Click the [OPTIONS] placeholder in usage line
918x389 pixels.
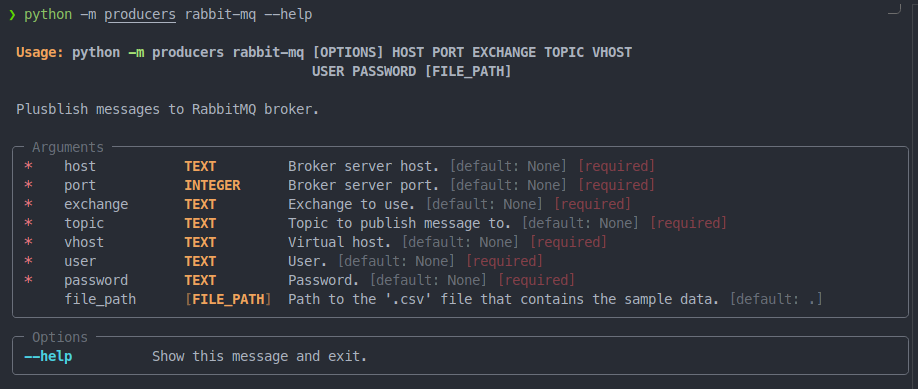(x=348, y=53)
